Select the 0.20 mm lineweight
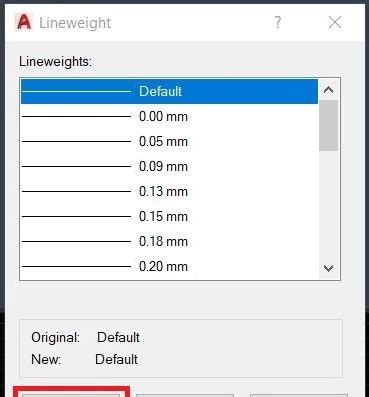Screen dimensions: 369x397 coord(169,266)
